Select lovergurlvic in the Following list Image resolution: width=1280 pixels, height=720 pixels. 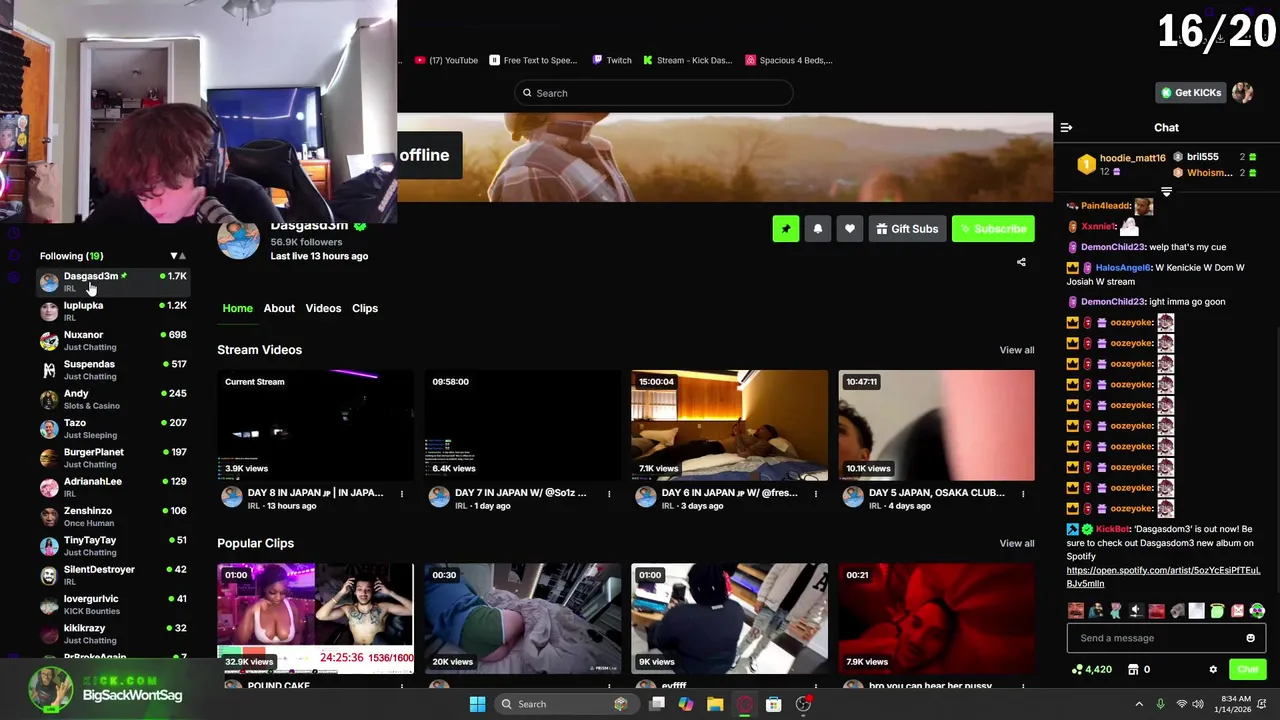coord(113,604)
